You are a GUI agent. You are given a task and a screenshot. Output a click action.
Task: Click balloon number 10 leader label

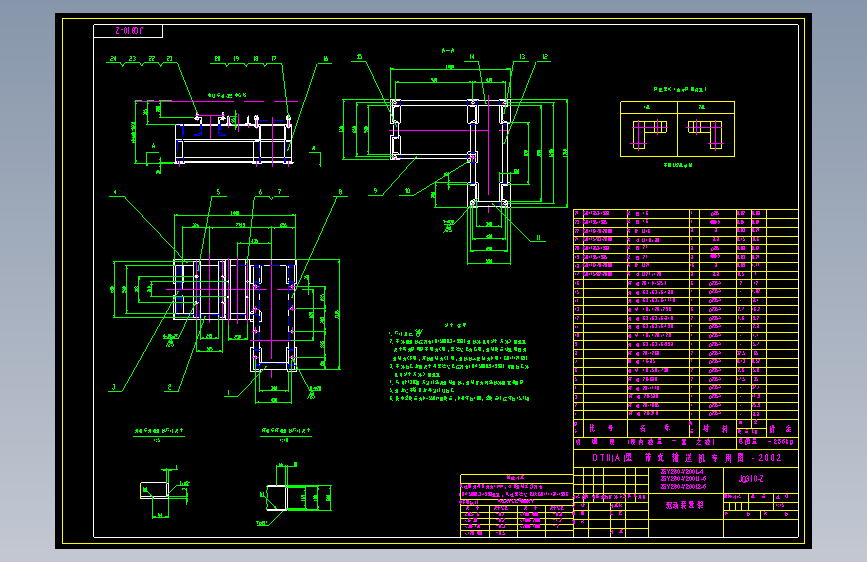click(408, 190)
